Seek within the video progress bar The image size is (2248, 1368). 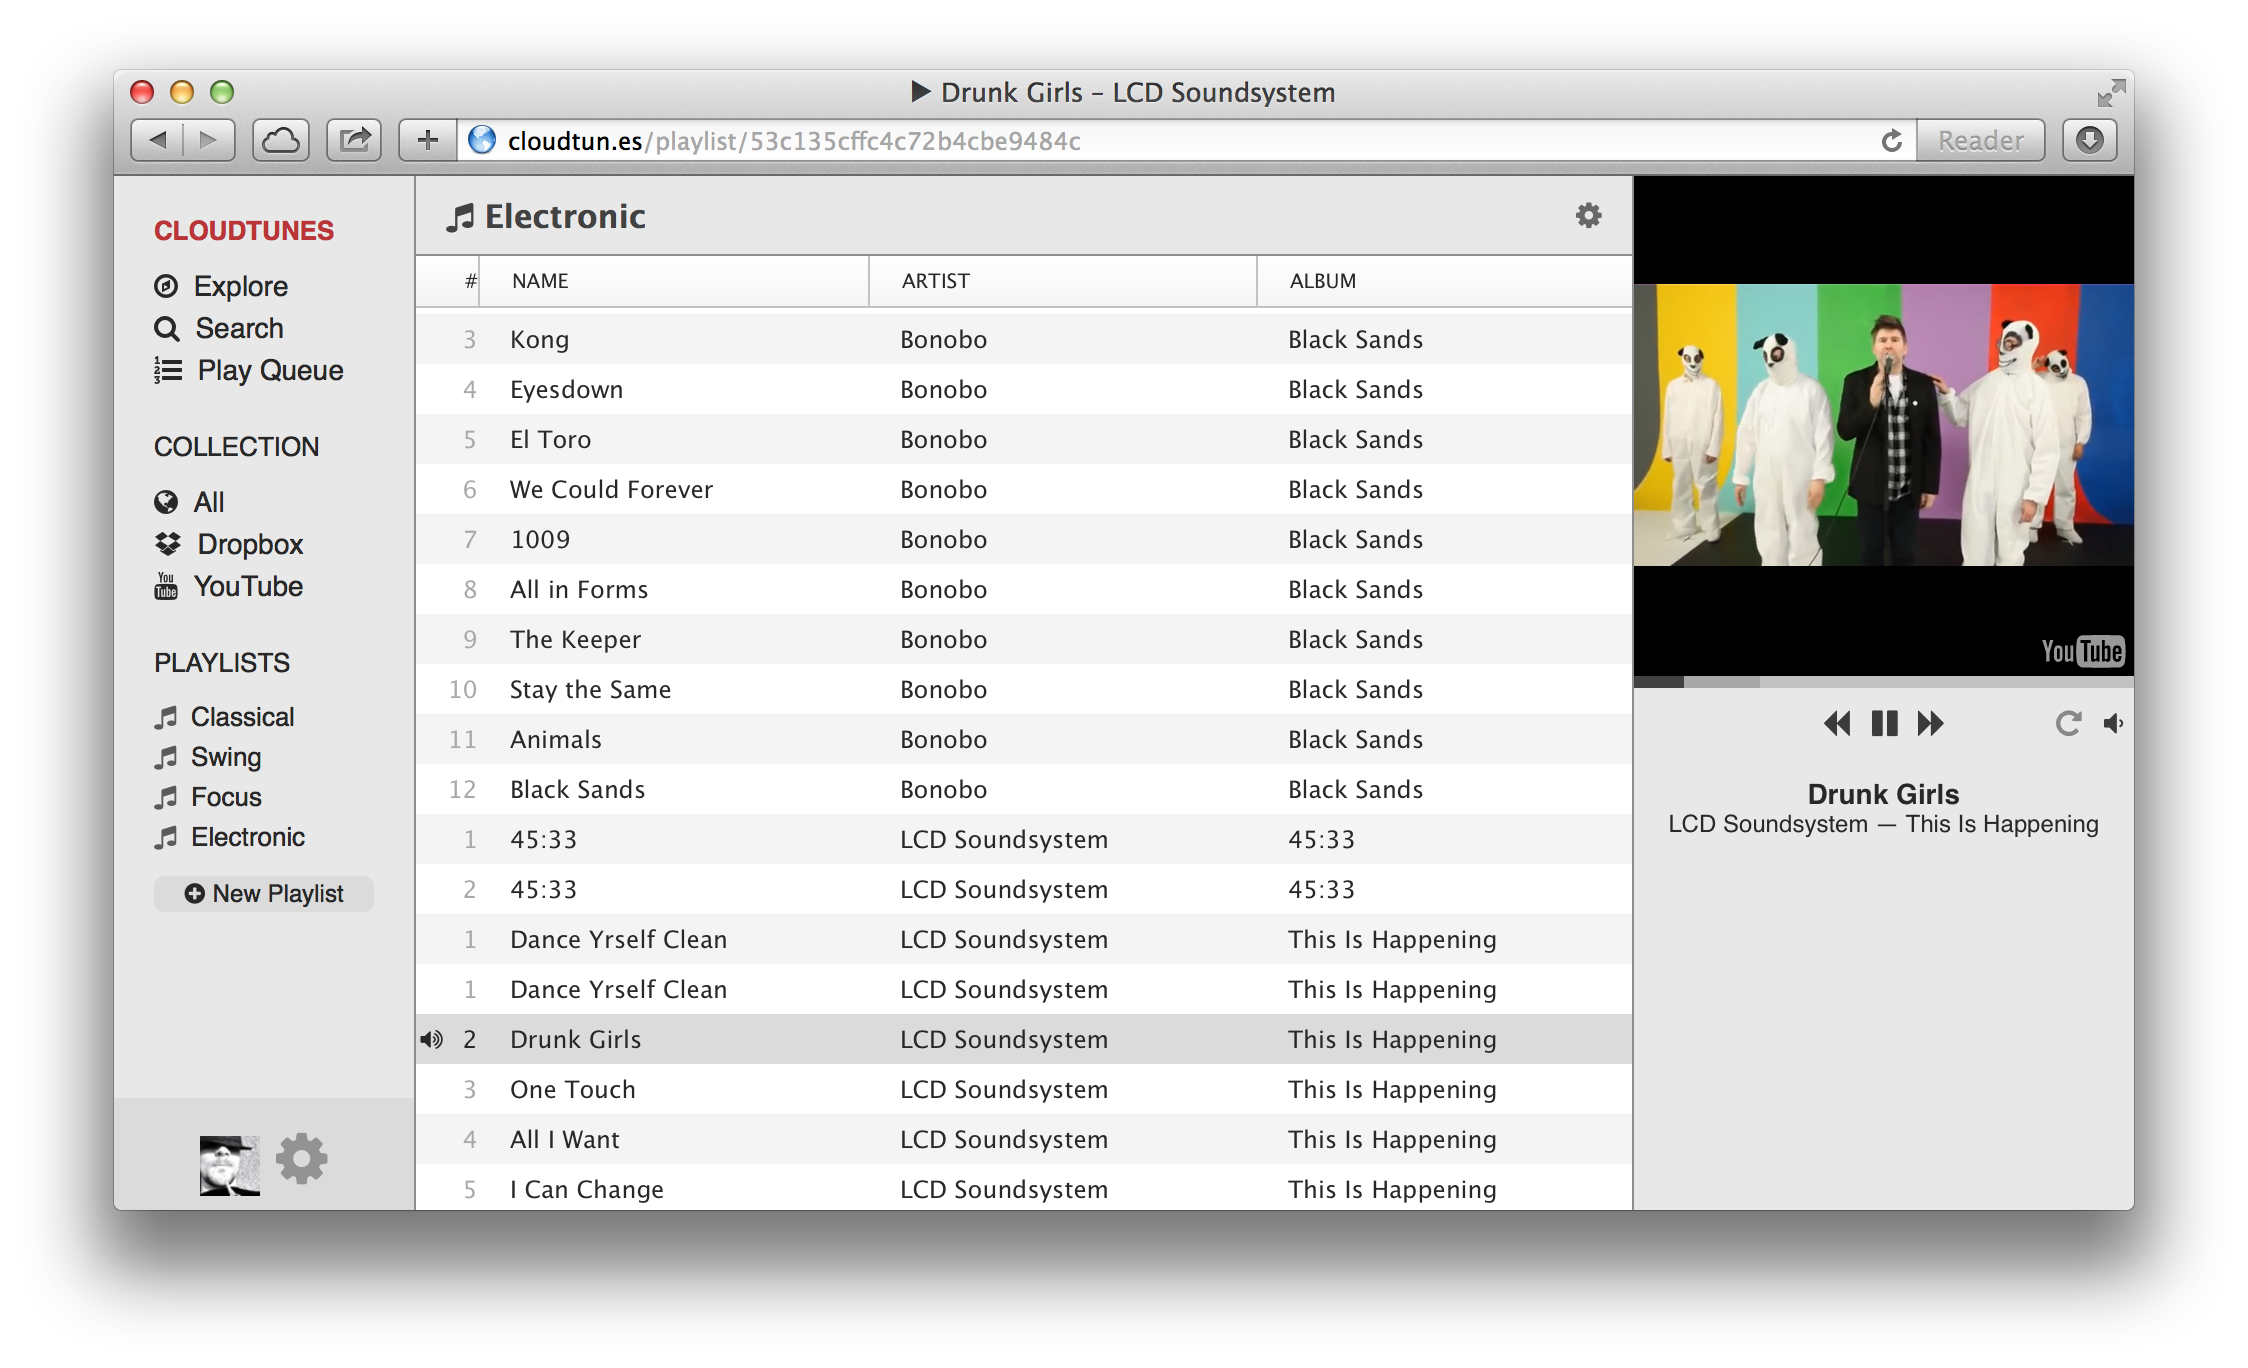tap(1882, 682)
